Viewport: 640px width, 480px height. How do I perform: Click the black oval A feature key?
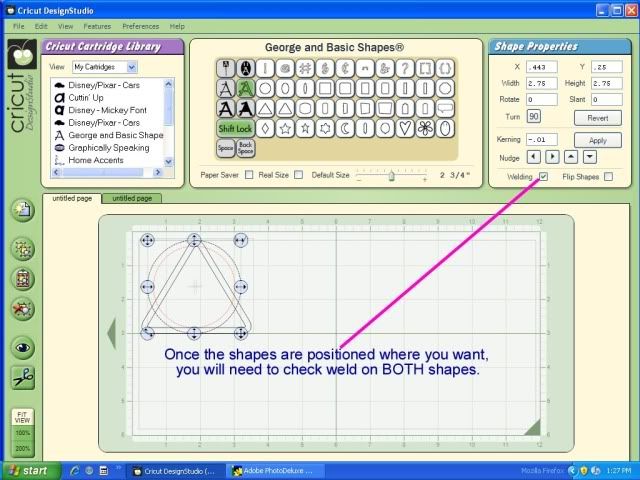[245, 68]
